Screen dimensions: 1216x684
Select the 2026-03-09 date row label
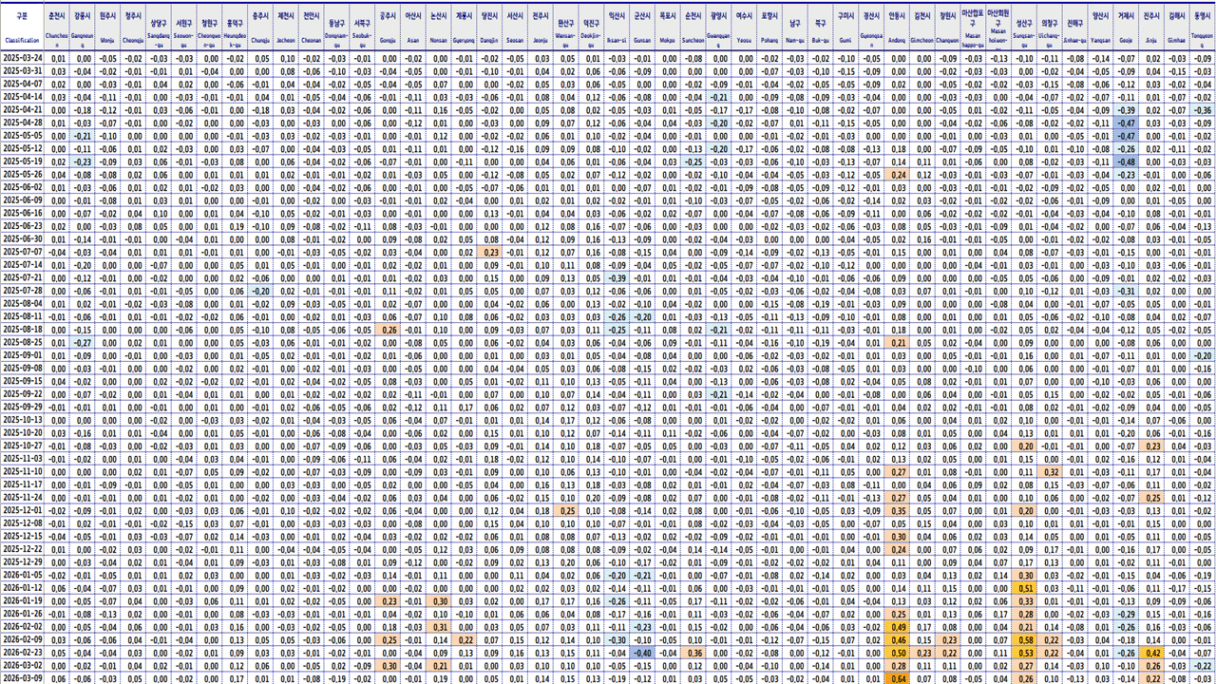pyautogui.click(x=22, y=678)
